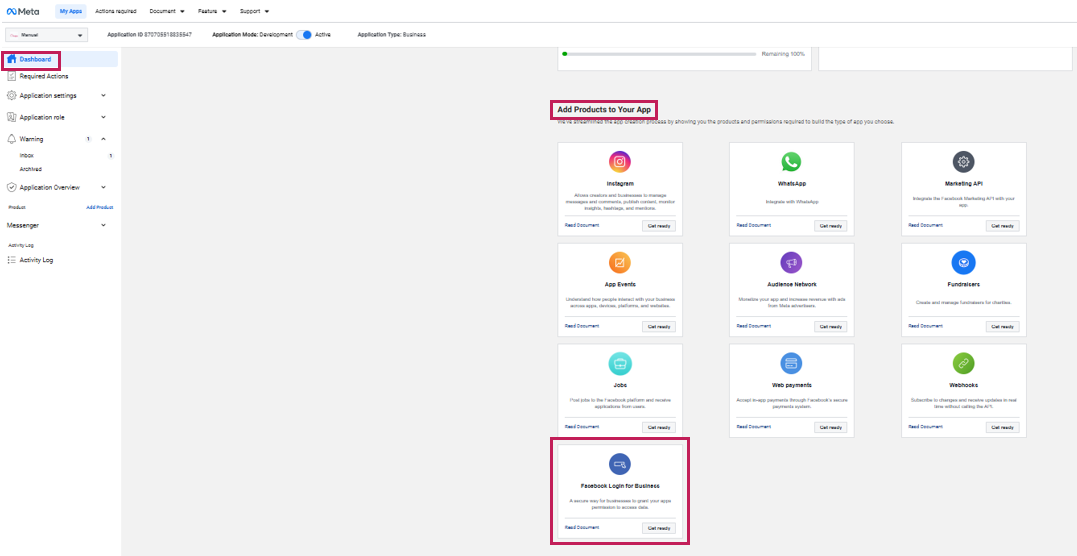
Task: Expand the Application role section
Action: 103,117
